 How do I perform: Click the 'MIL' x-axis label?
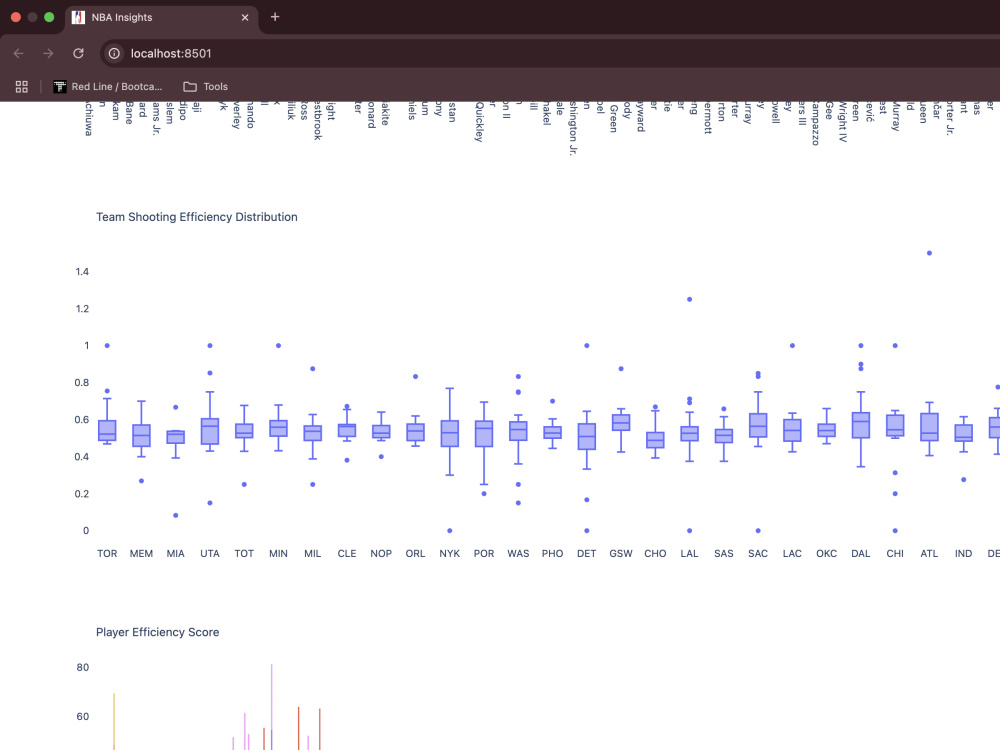click(312, 554)
